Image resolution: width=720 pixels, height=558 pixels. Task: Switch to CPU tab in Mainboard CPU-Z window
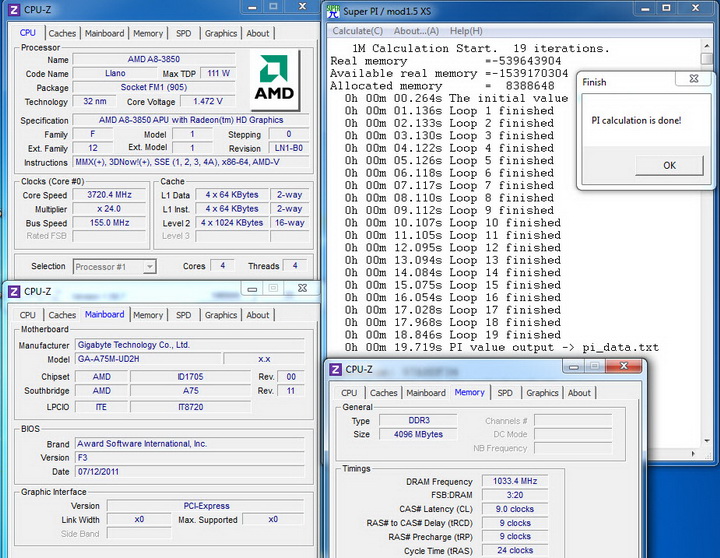coord(28,315)
